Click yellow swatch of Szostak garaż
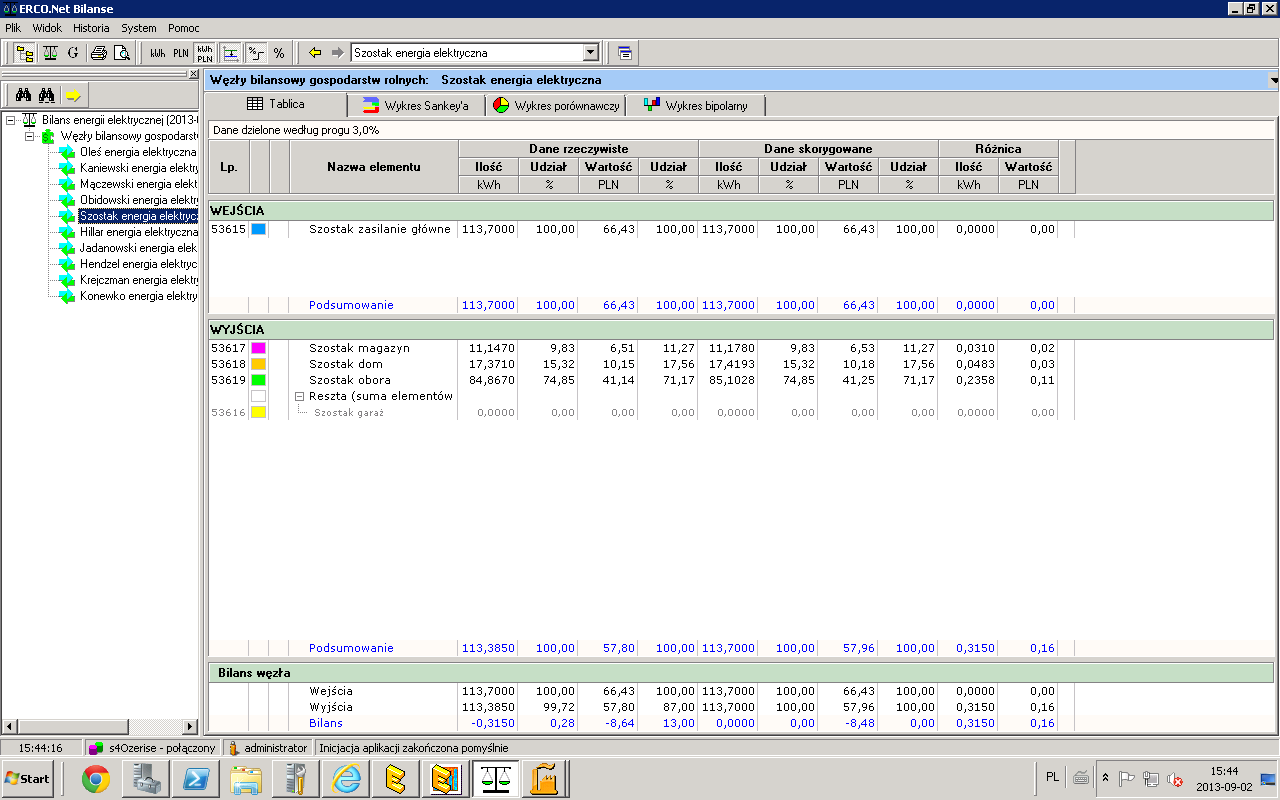This screenshot has height=800, width=1280. [258, 412]
